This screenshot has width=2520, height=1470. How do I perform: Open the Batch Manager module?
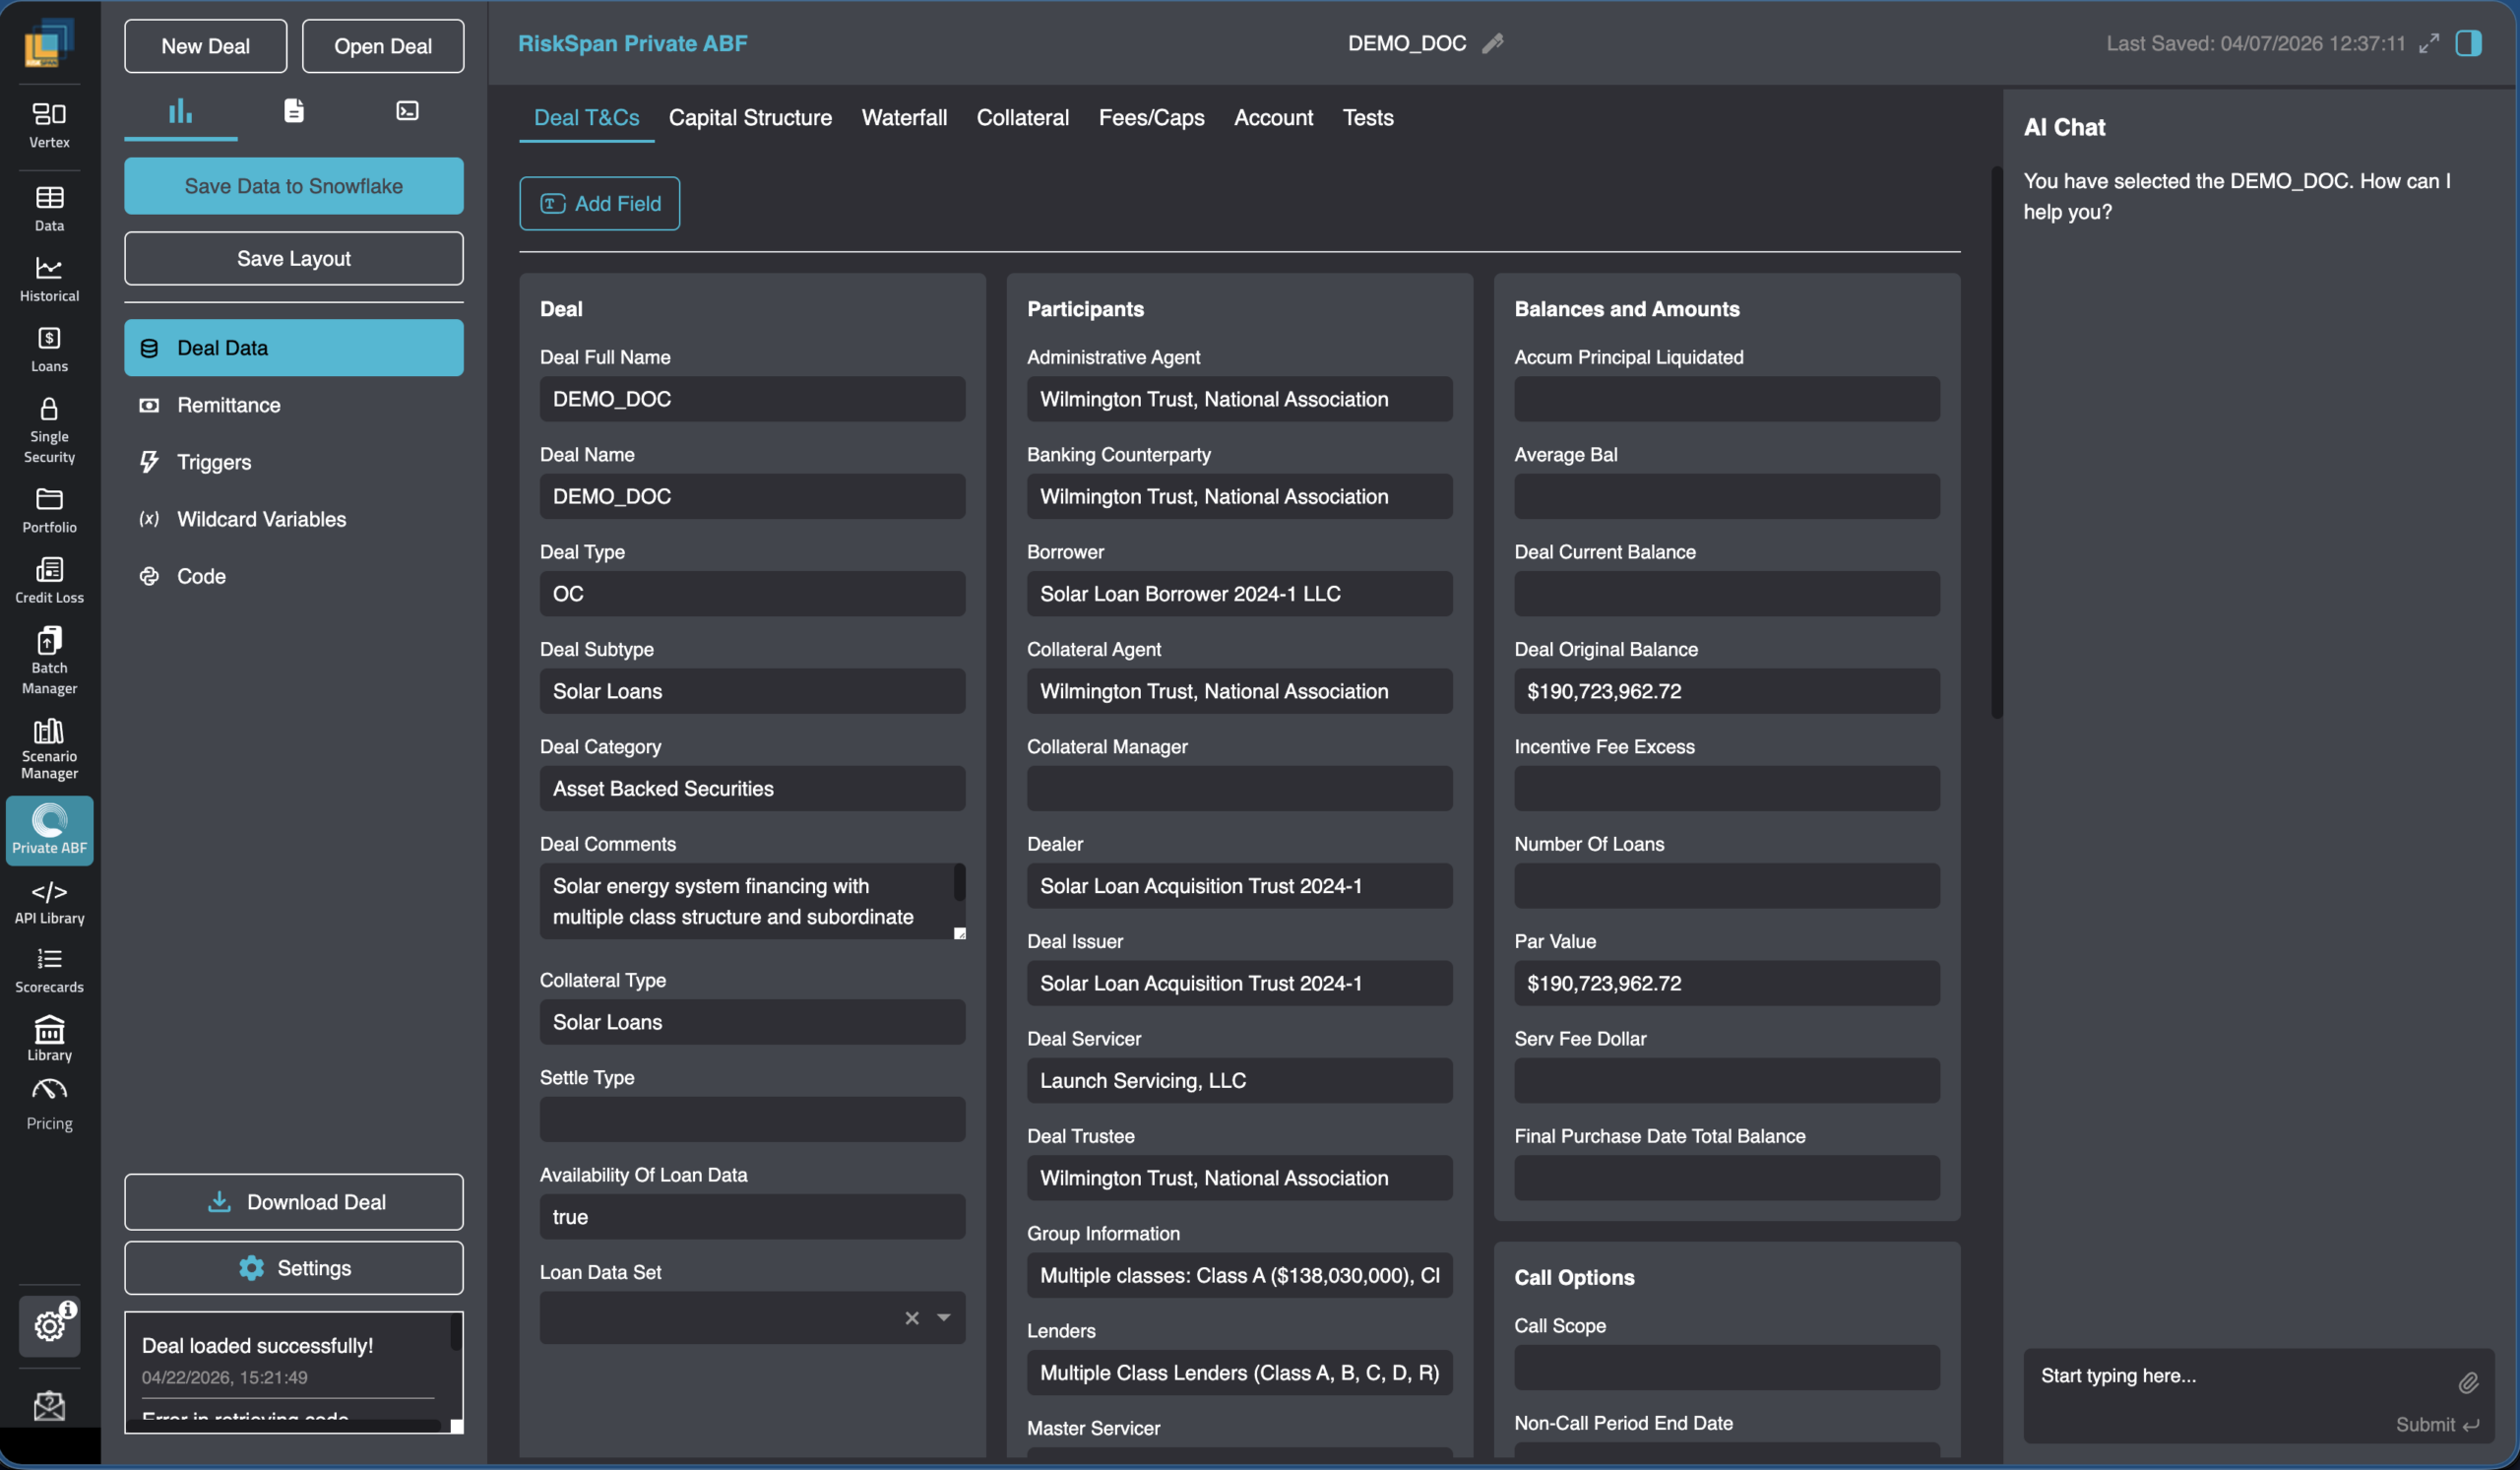pos(49,660)
